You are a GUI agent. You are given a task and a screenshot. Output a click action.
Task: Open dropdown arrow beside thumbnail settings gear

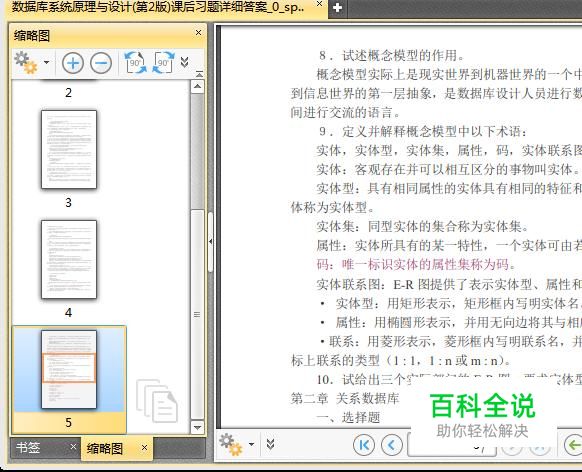[46, 62]
